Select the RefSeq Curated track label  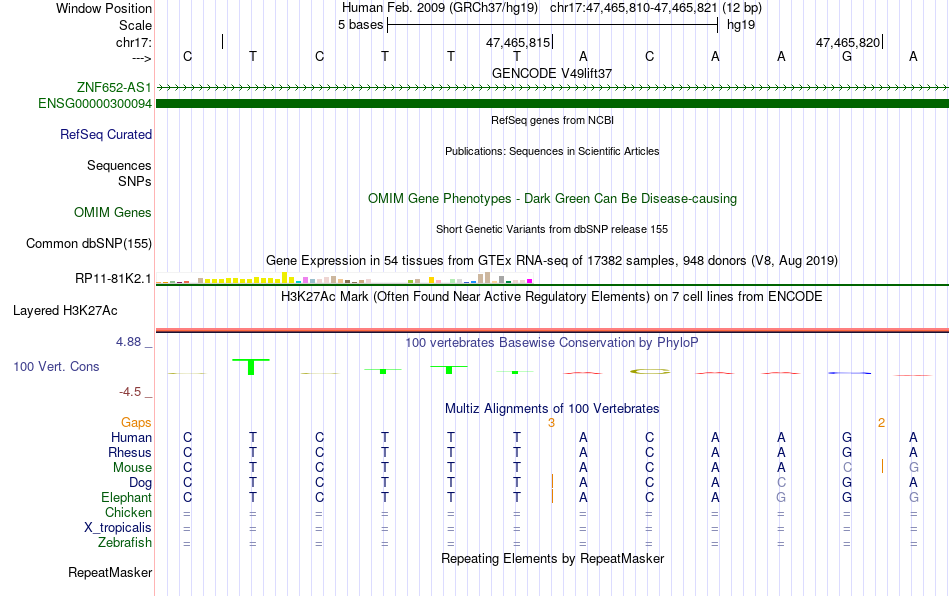(x=106, y=134)
